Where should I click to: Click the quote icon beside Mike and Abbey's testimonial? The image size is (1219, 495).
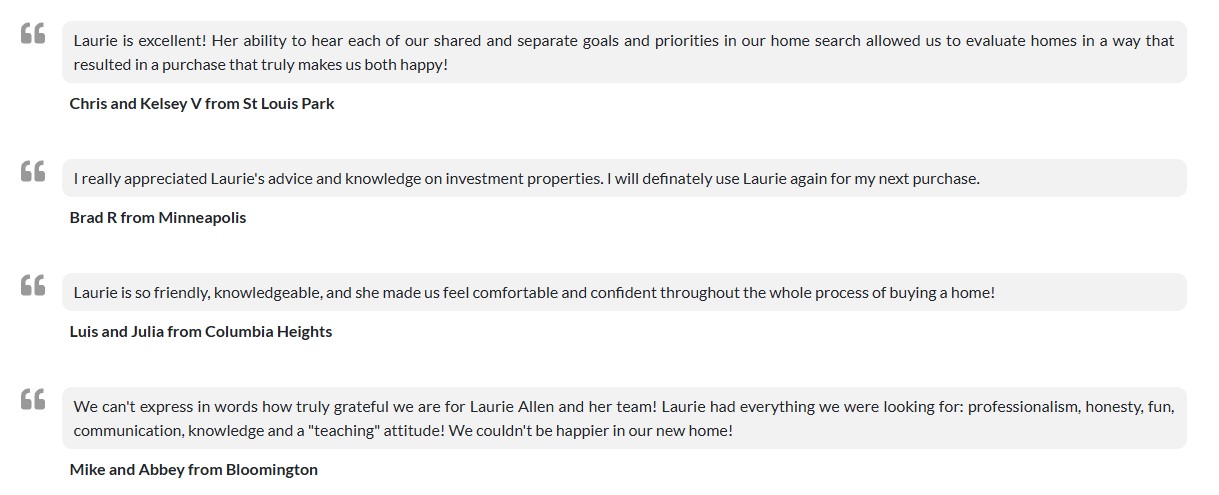click(33, 400)
